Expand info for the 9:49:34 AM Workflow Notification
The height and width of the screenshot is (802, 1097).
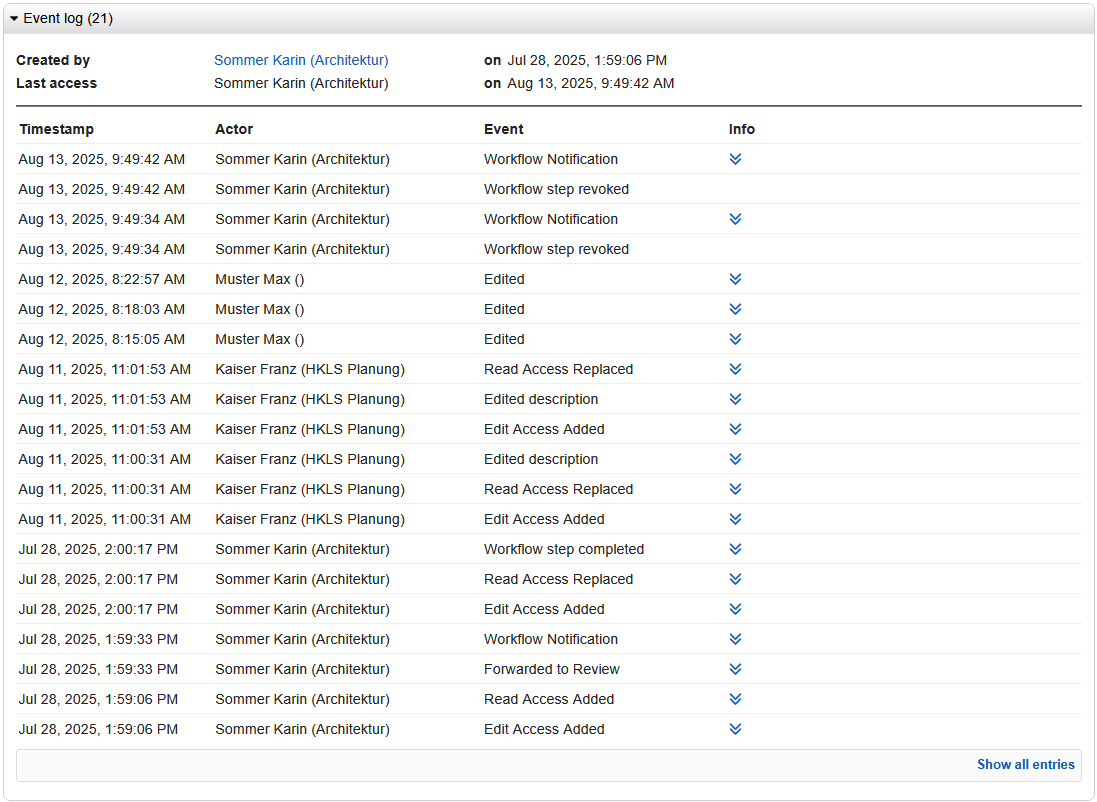tap(735, 219)
